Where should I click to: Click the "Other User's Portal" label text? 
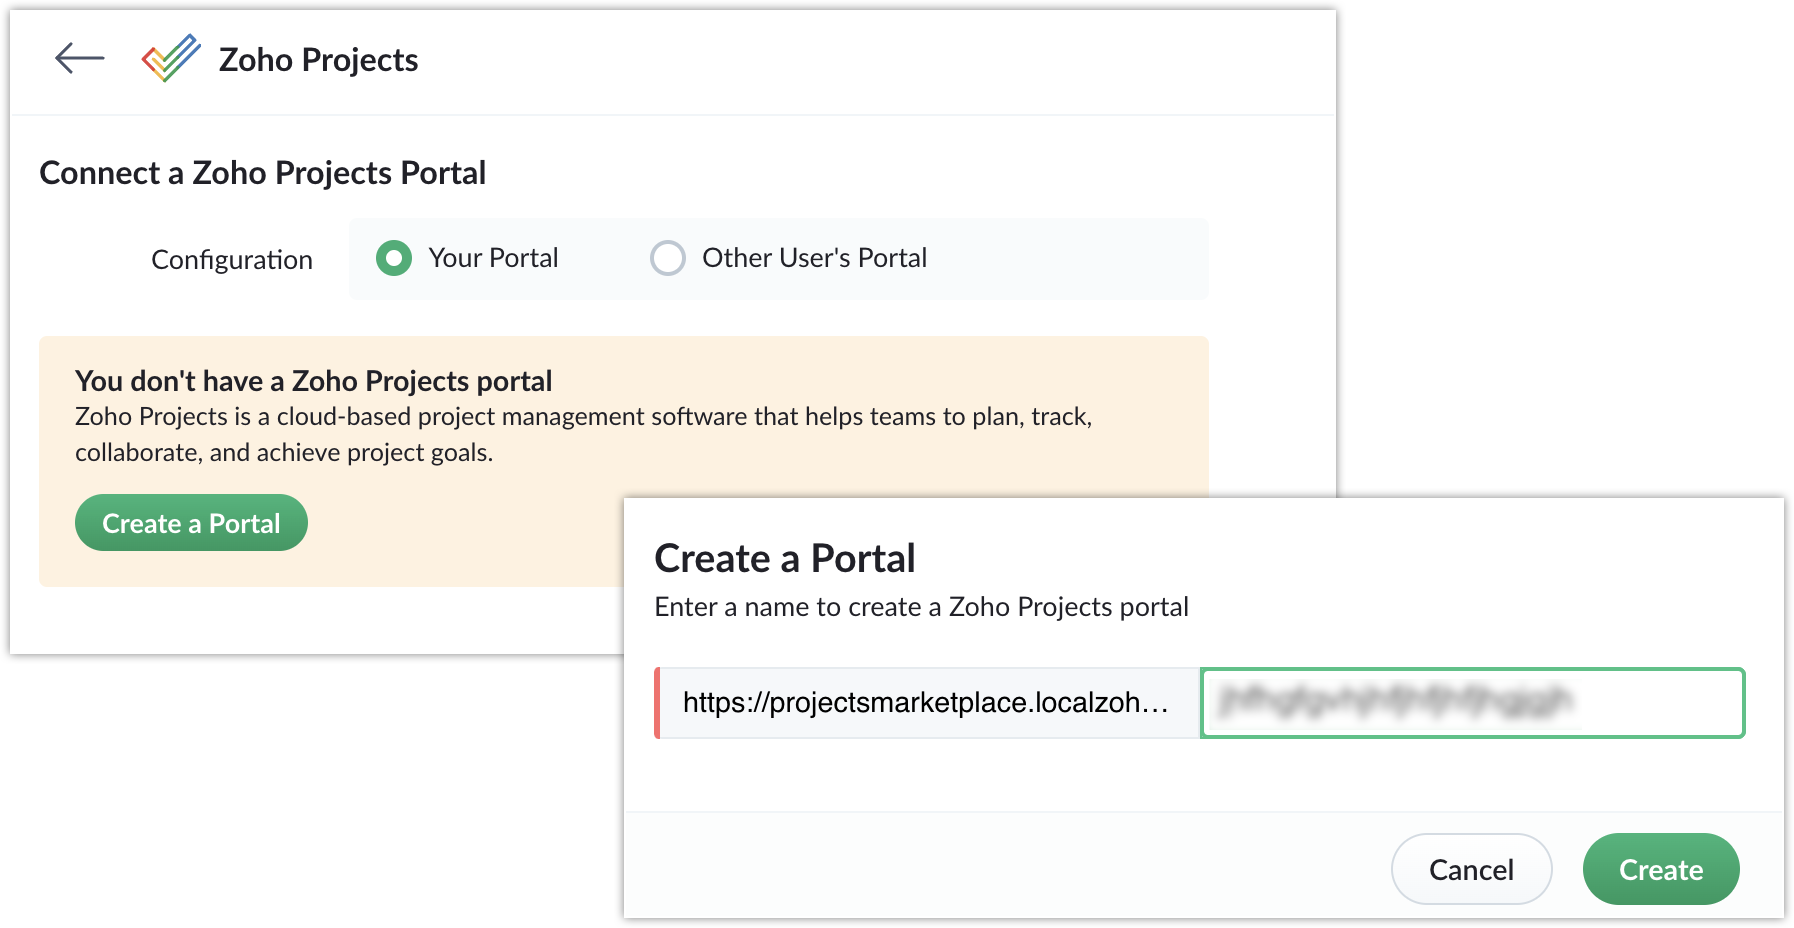point(814,258)
